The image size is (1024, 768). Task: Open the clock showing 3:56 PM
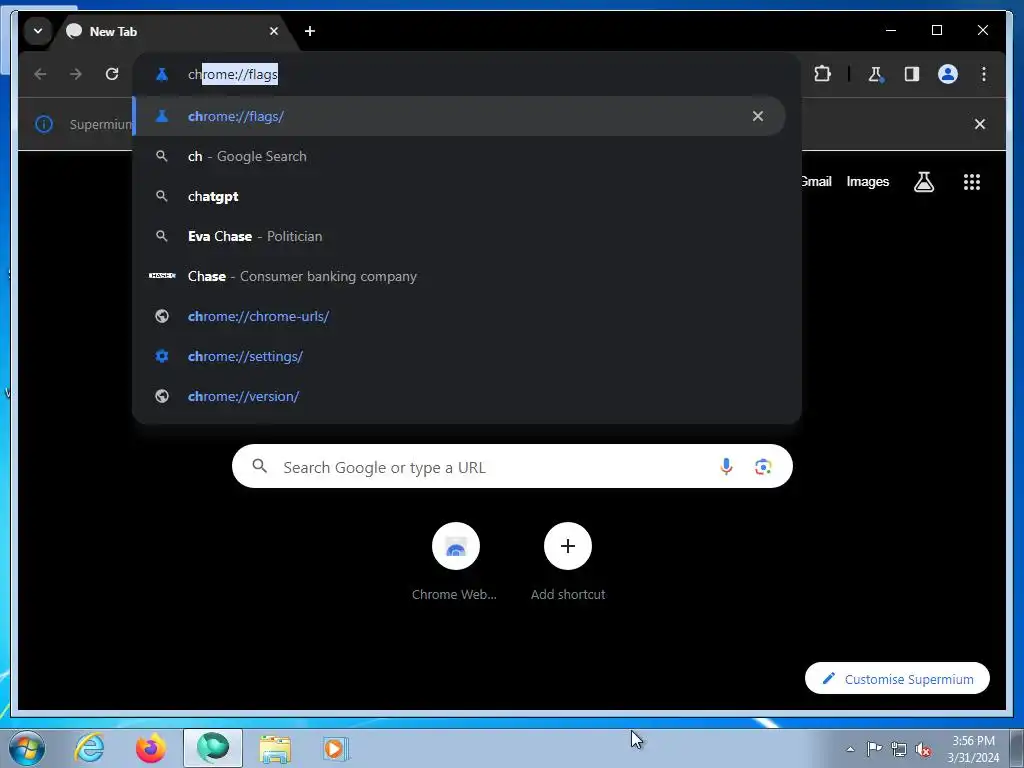click(x=973, y=749)
